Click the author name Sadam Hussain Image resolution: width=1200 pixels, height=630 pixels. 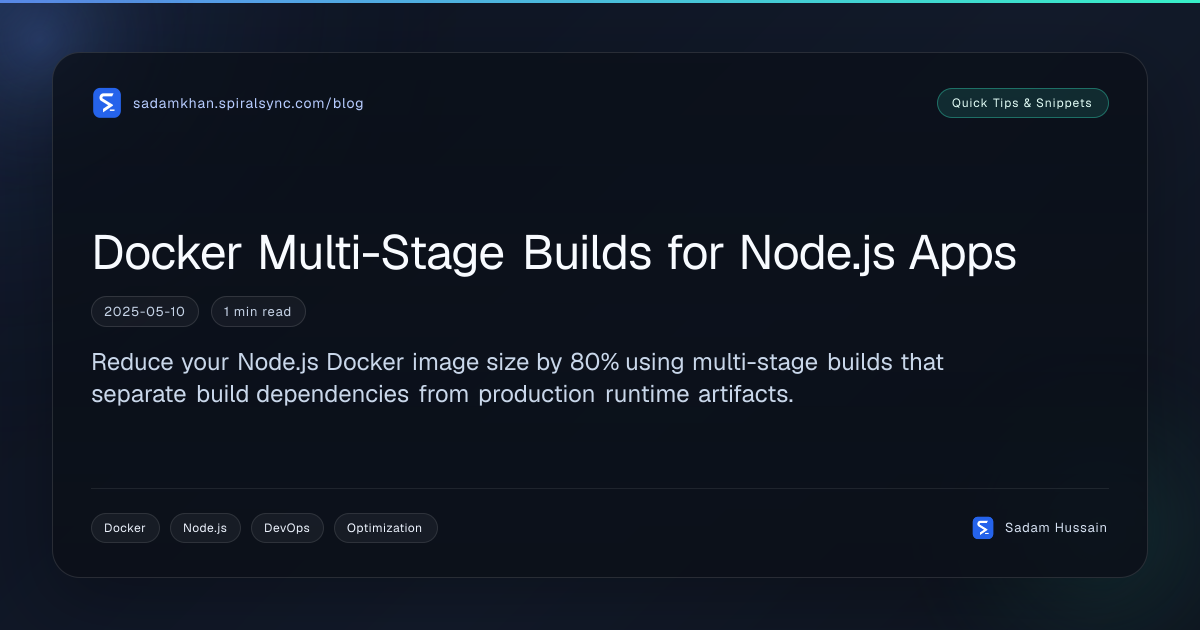[x=1056, y=528]
